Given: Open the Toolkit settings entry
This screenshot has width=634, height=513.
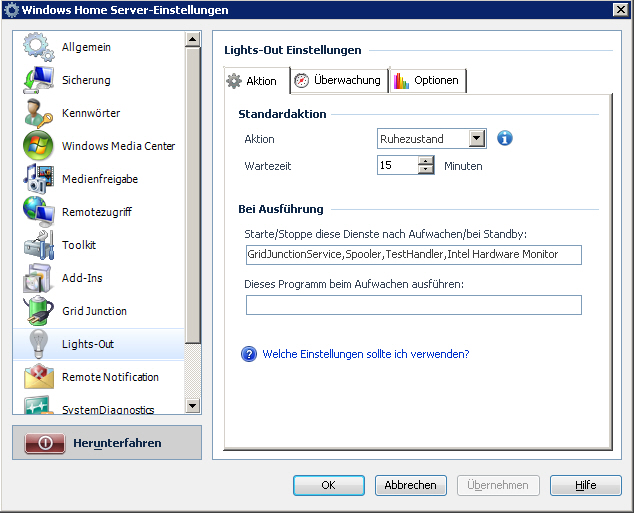Looking at the screenshot, I should click(x=99, y=245).
